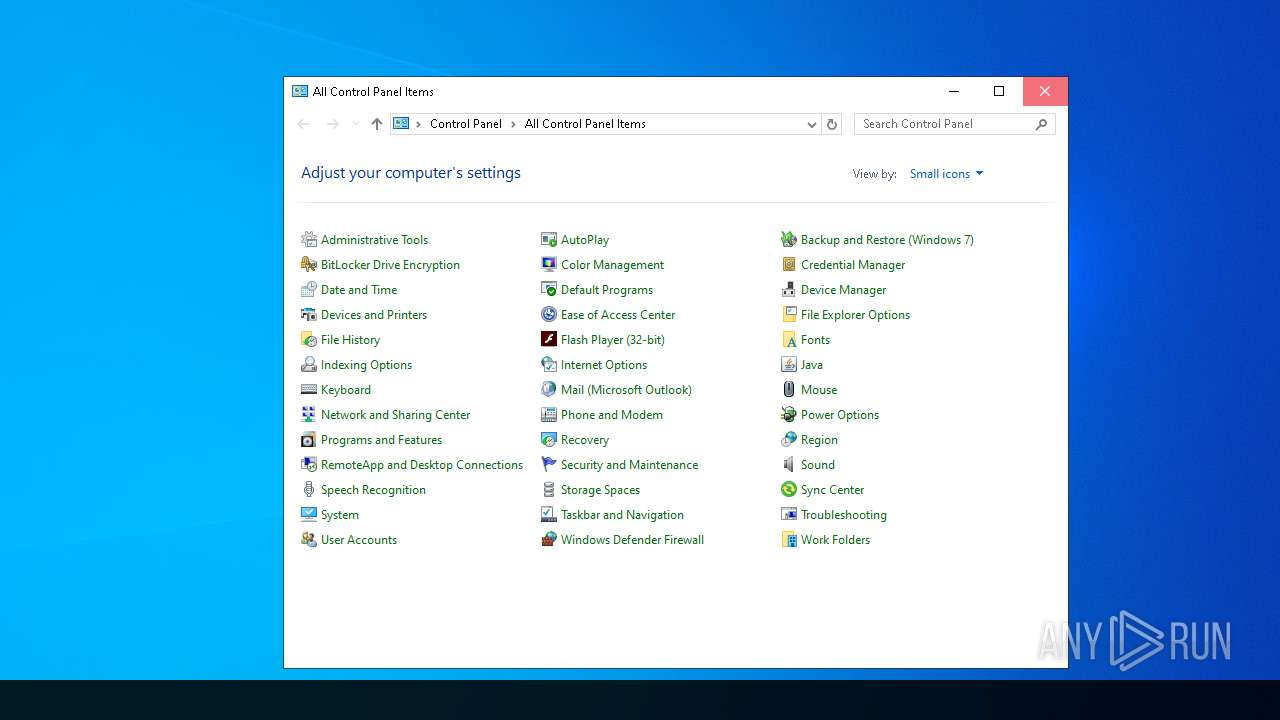Viewport: 1280px width, 720px height.
Task: Open the Internet Options icon
Action: click(x=549, y=365)
